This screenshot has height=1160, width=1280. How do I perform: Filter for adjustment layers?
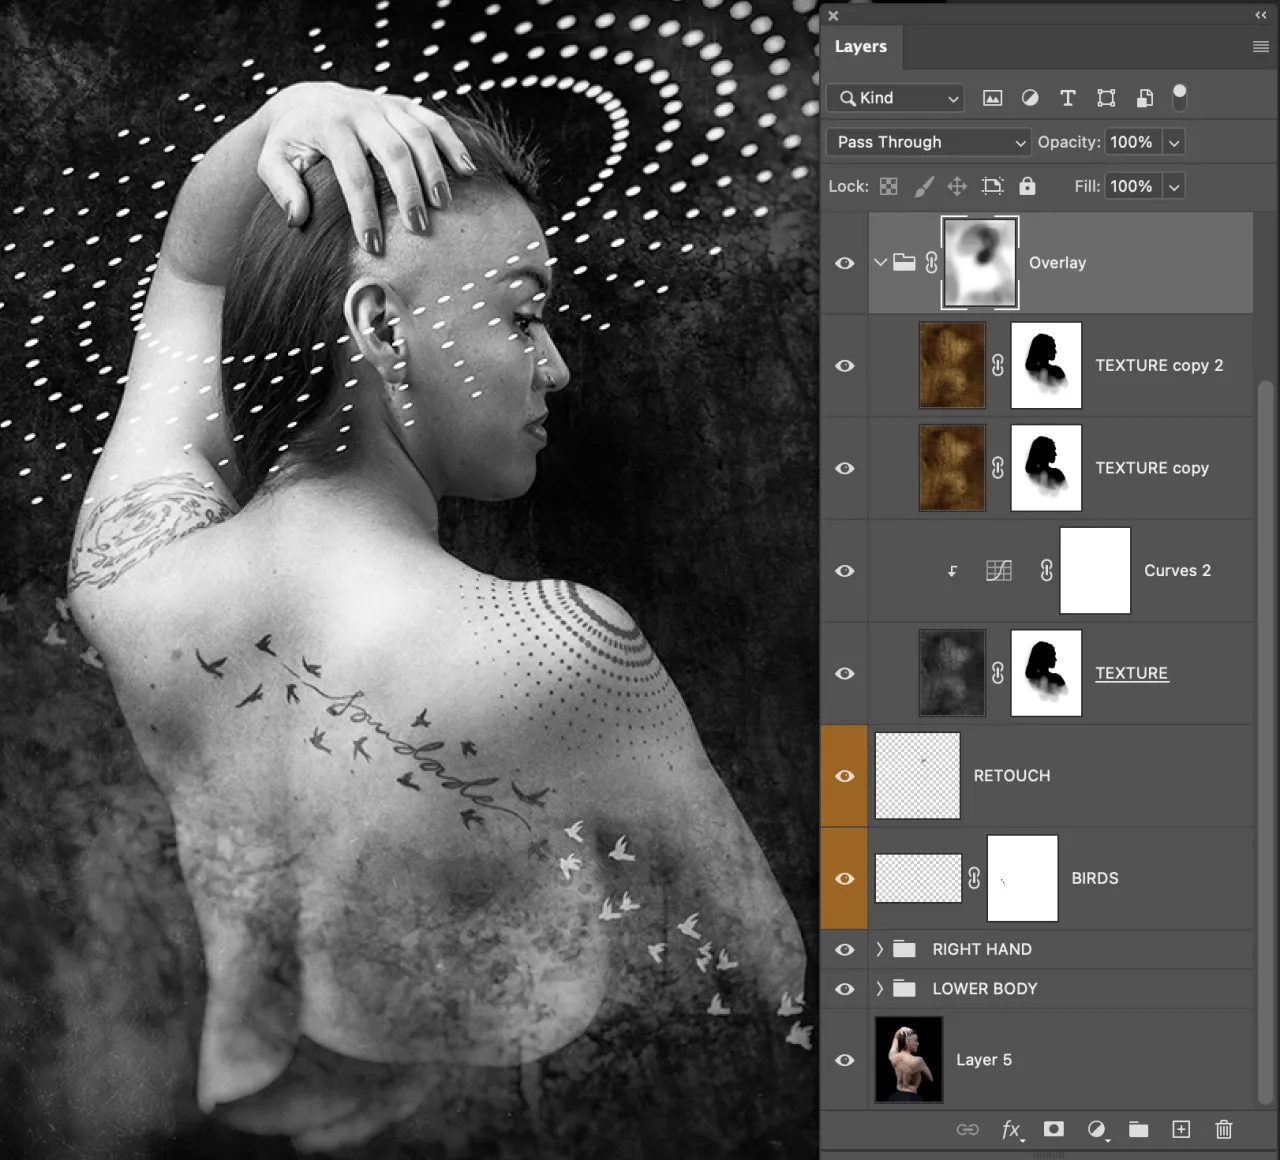(x=1030, y=97)
